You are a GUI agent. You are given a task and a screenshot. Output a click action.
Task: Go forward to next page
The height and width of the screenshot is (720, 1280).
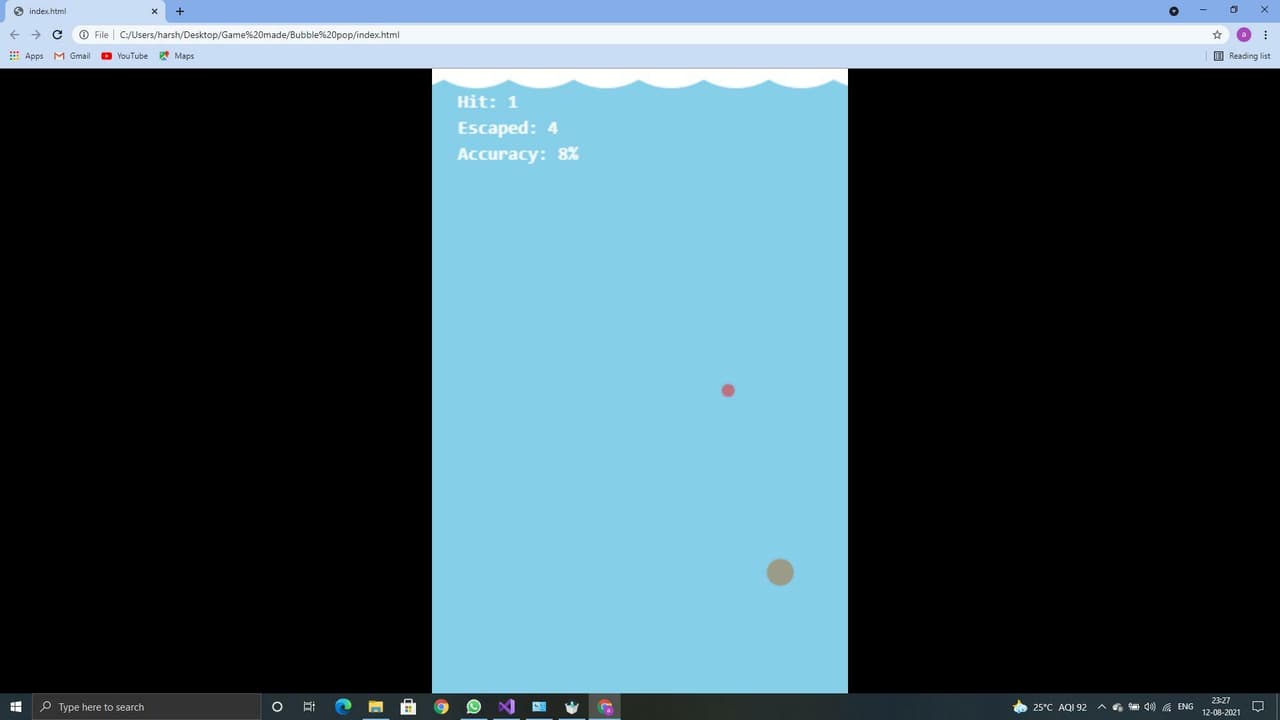(x=36, y=34)
